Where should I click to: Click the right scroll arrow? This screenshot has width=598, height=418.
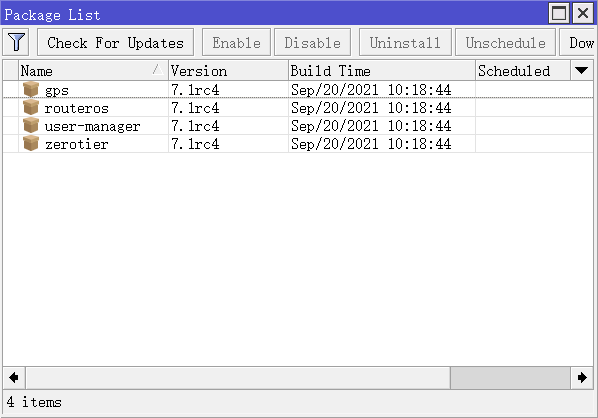coord(582,378)
